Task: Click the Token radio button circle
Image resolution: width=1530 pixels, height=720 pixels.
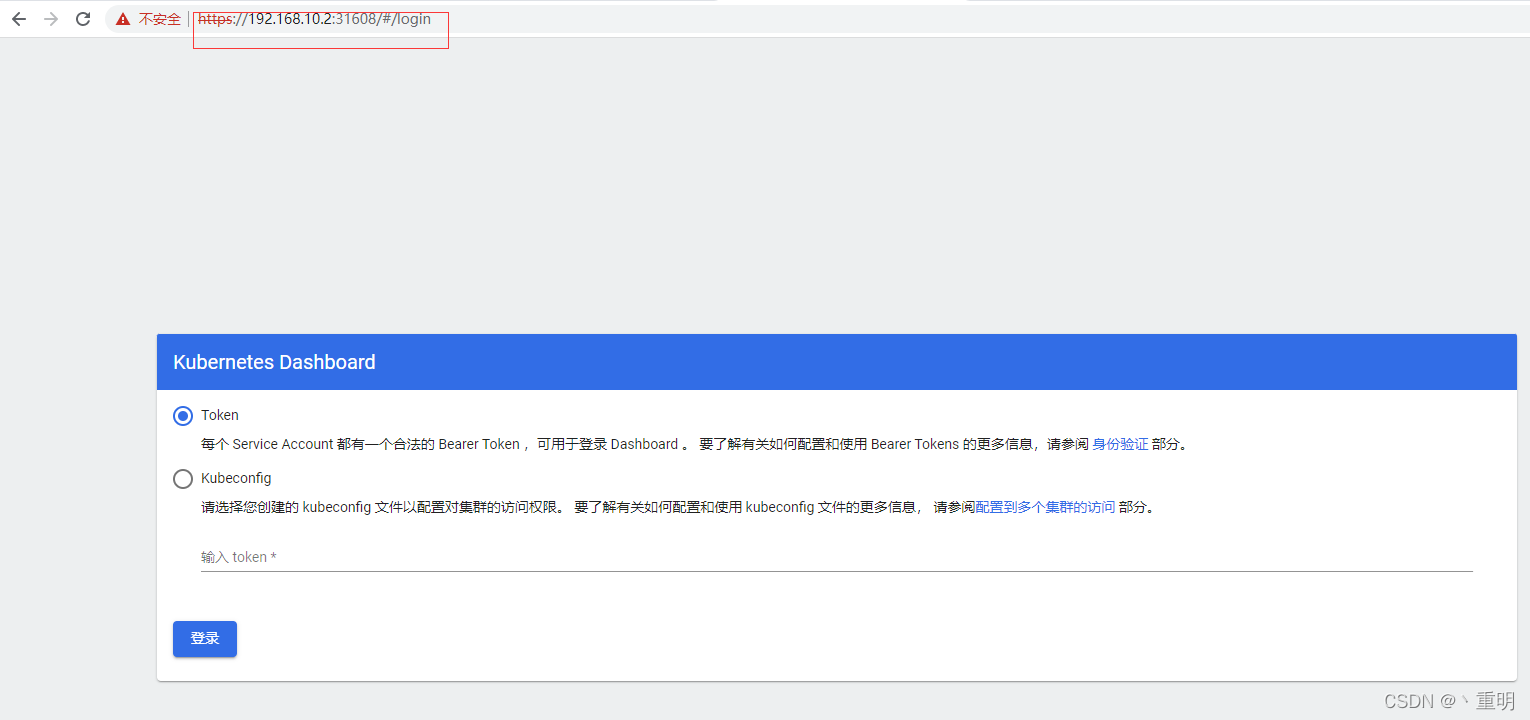Action: point(182,415)
